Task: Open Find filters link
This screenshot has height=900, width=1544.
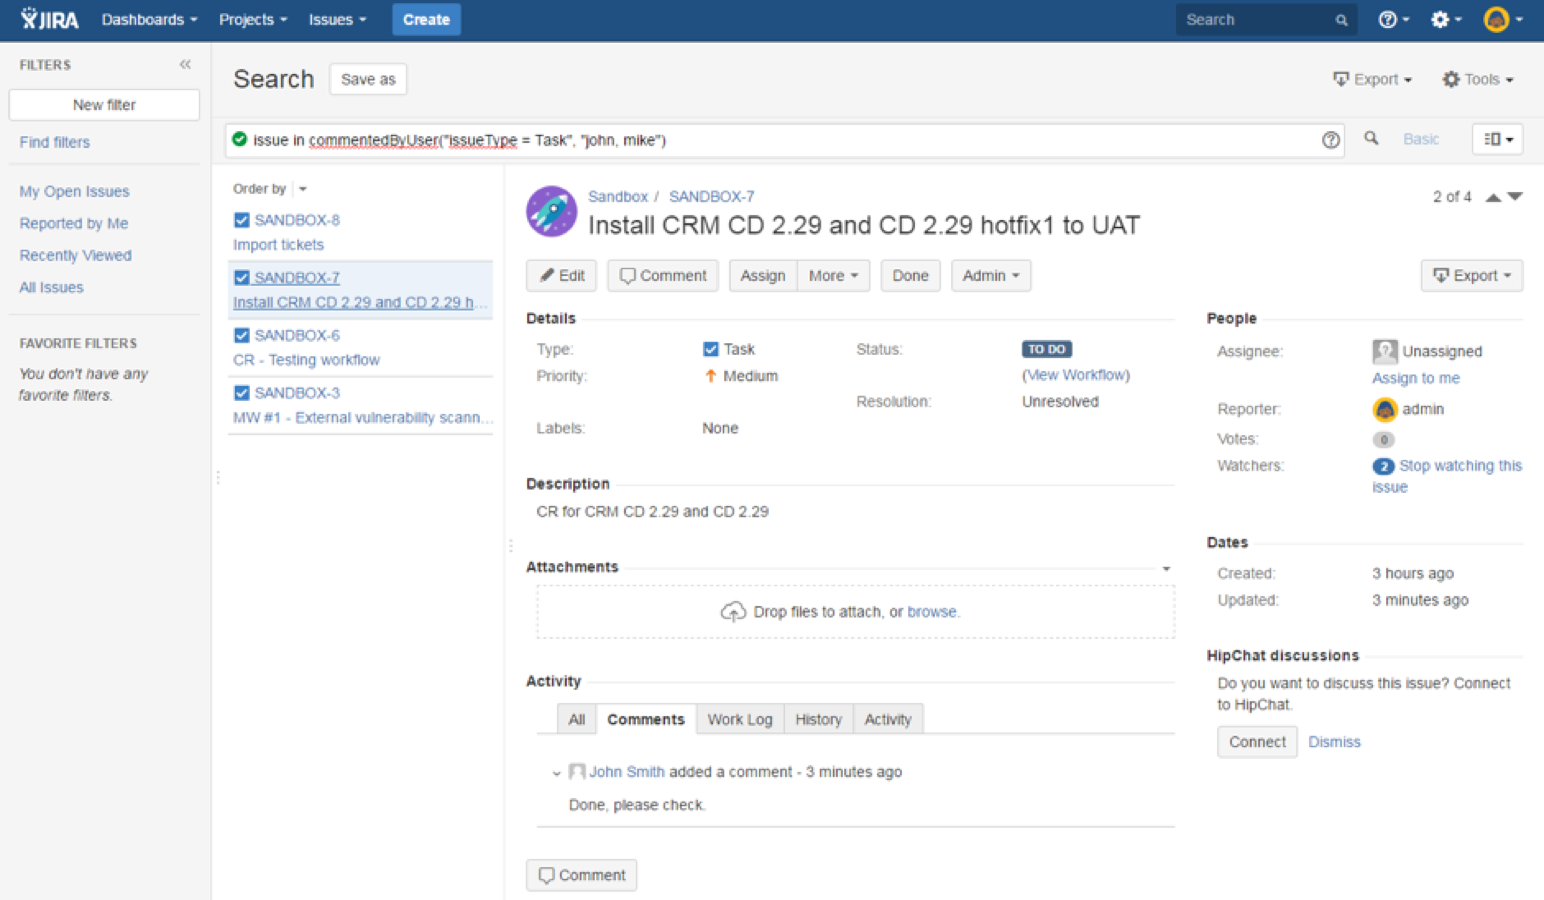Action: click(x=55, y=142)
